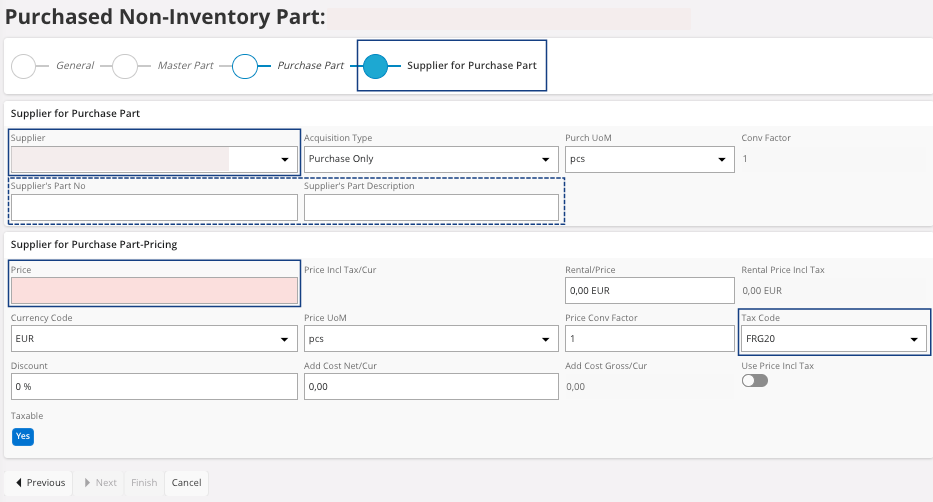Image resolution: width=933 pixels, height=502 pixels.
Task: Expand the Acquisition Type dropdown
Action: click(545, 159)
